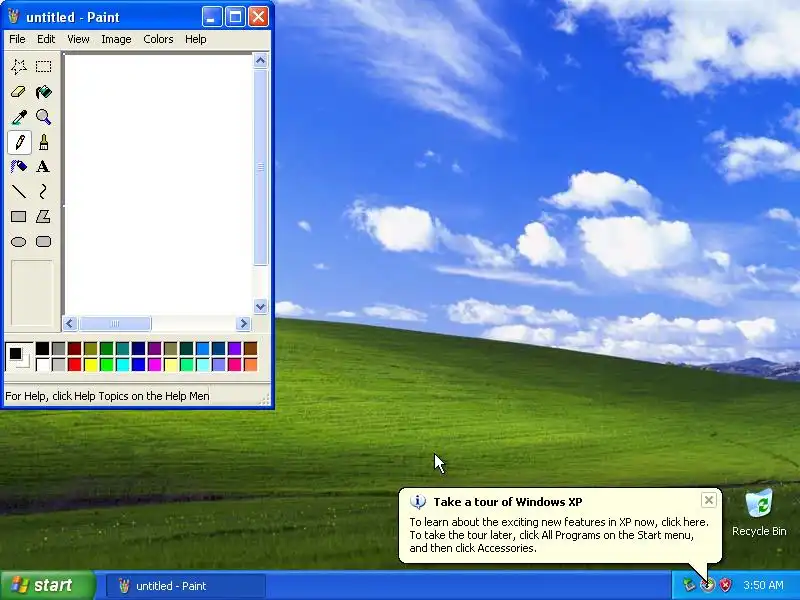Select the Magnifier tool

point(43,117)
